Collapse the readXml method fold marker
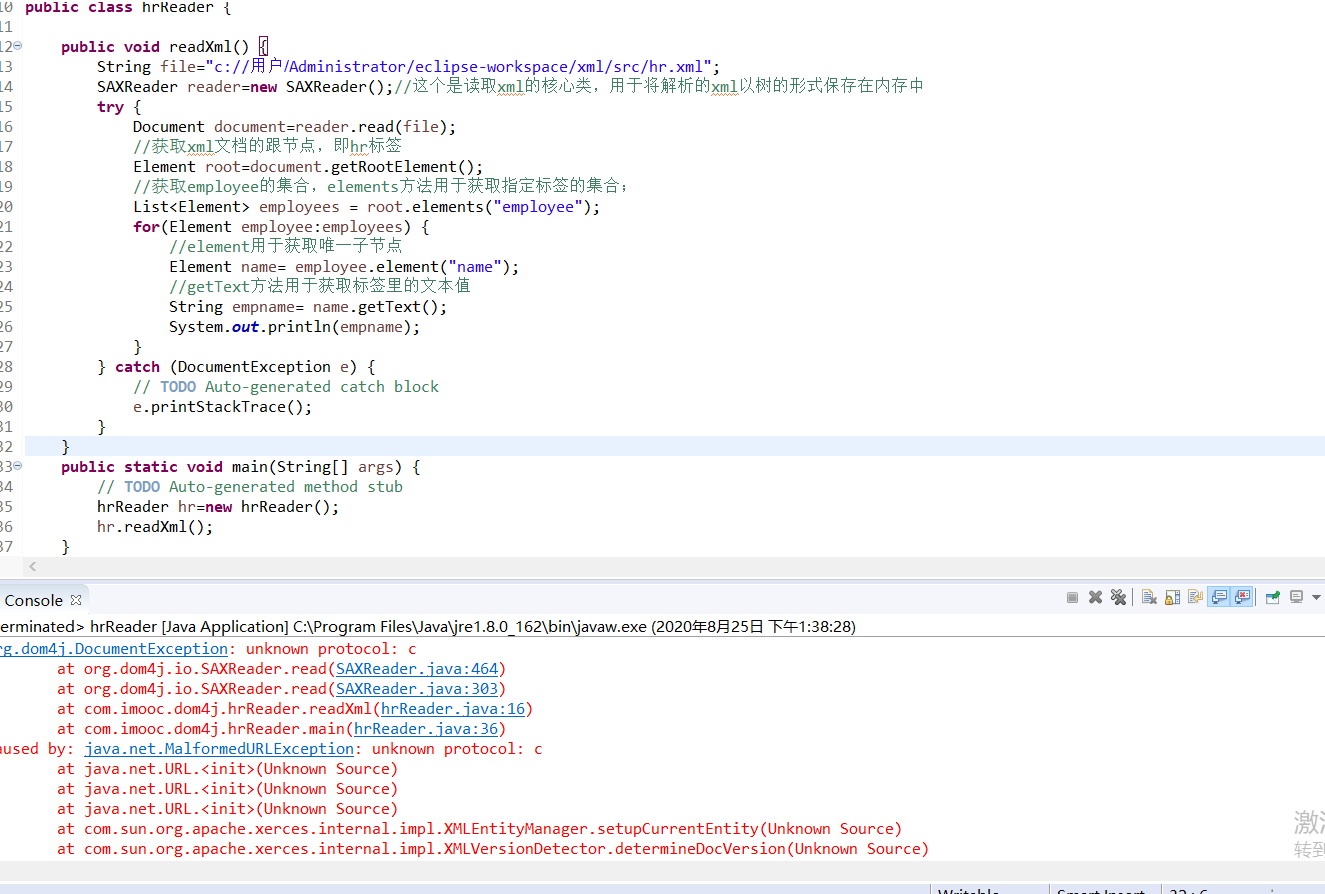The image size is (1325, 894). (x=18, y=46)
